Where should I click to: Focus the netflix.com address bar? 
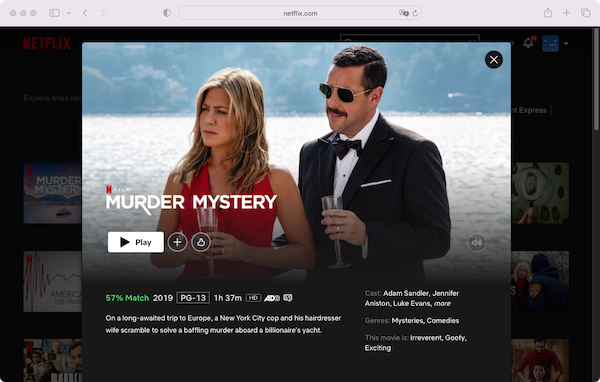pos(300,13)
